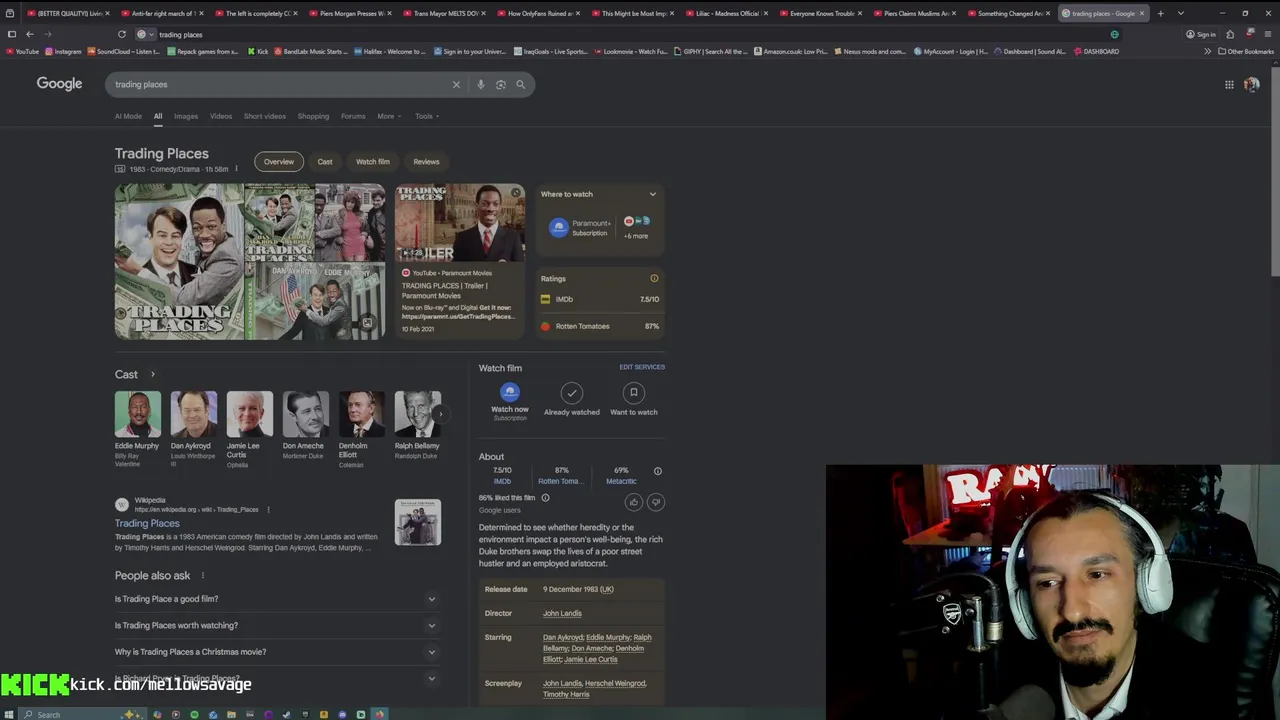Open John Landis director link

click(x=562, y=613)
